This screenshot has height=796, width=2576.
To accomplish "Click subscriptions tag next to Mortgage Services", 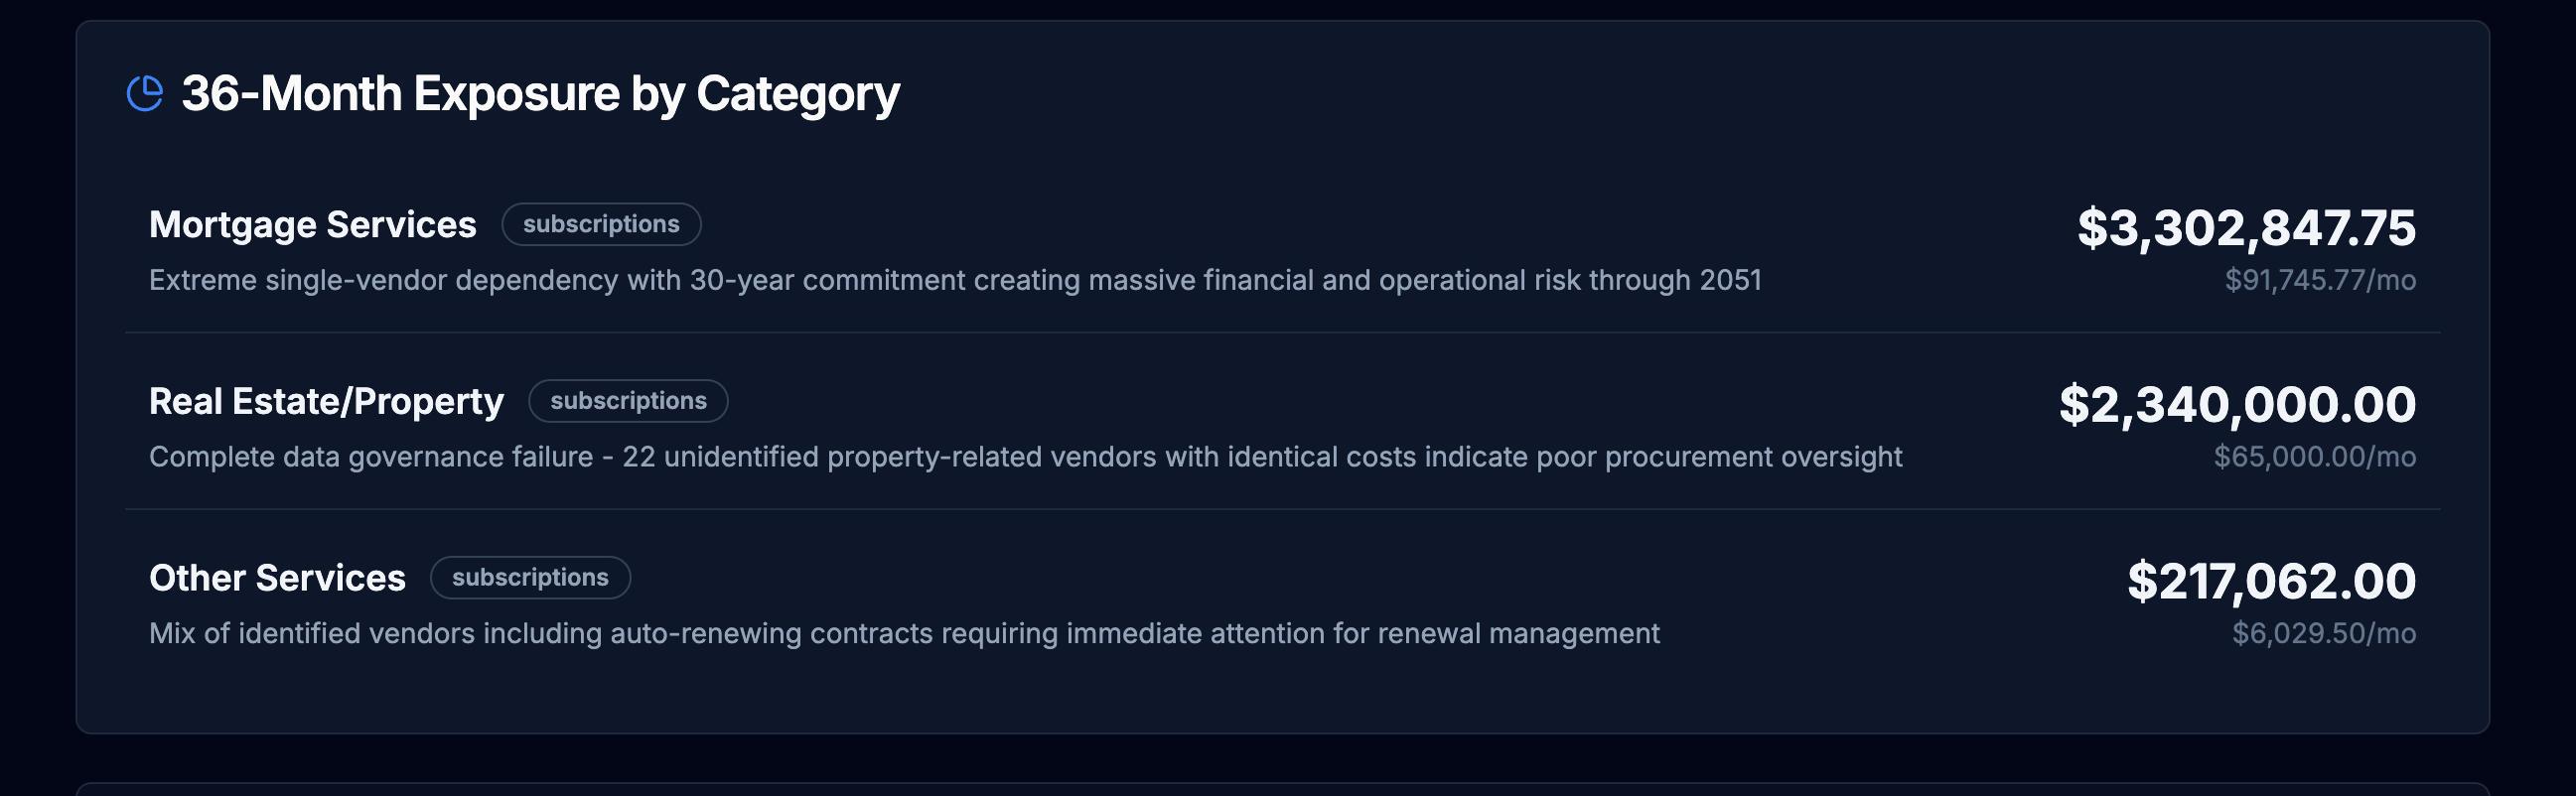I will (601, 224).
